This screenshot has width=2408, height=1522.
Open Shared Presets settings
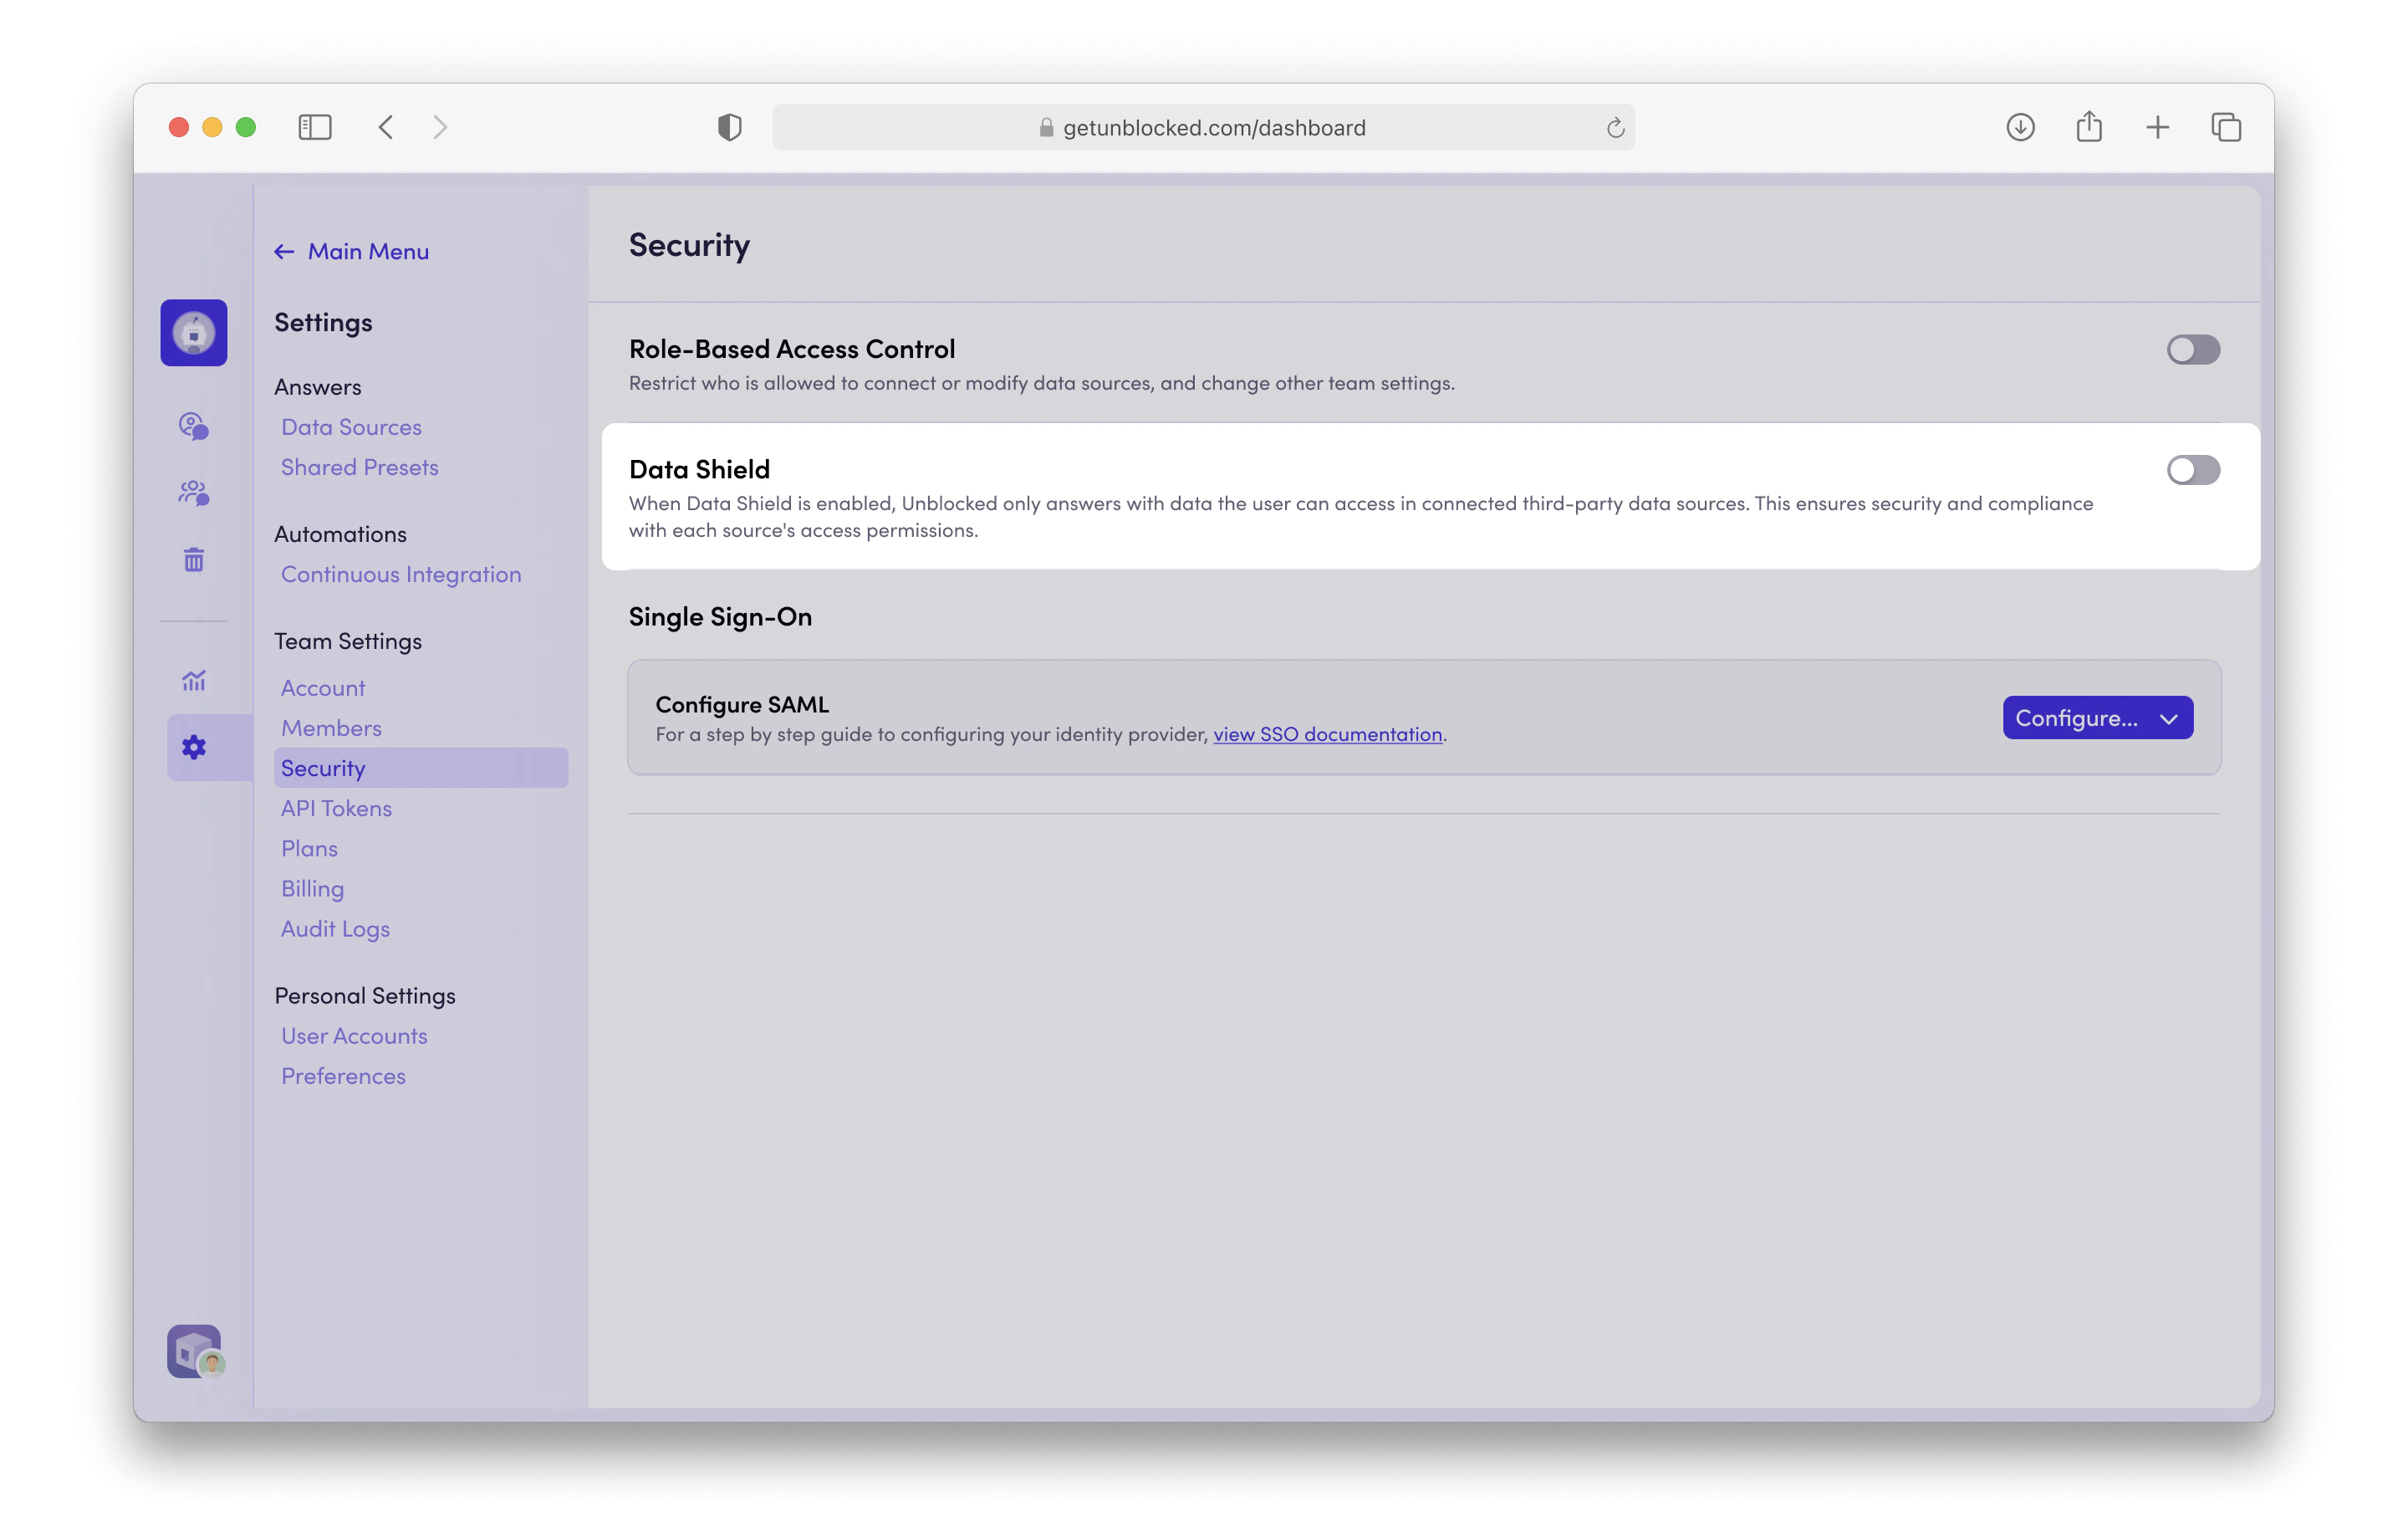coord(359,467)
